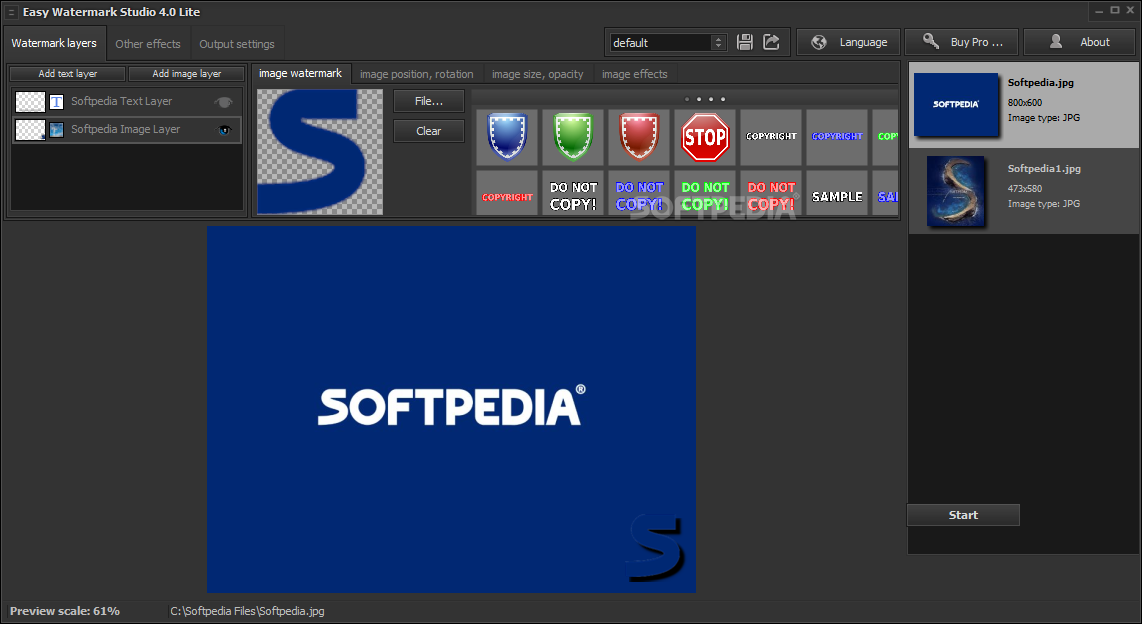Click the export preset arrow icon
The height and width of the screenshot is (624, 1142).
pyautogui.click(x=771, y=42)
